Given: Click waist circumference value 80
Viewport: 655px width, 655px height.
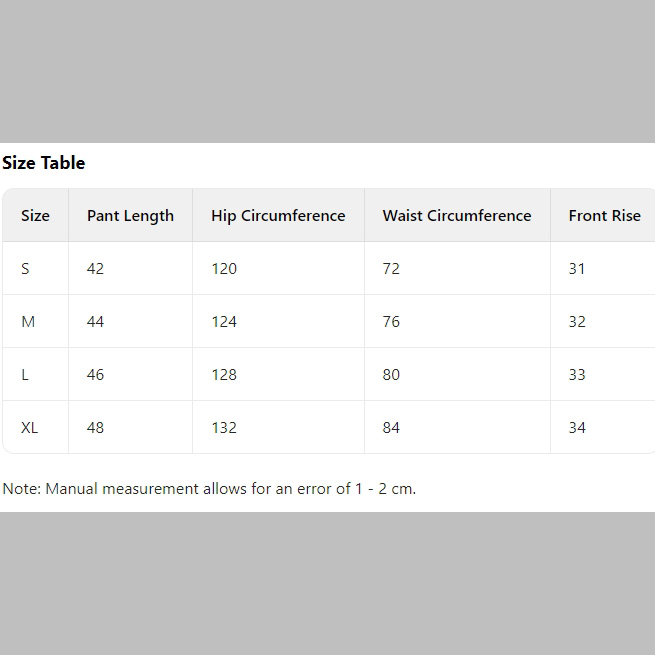Looking at the screenshot, I should [391, 375].
